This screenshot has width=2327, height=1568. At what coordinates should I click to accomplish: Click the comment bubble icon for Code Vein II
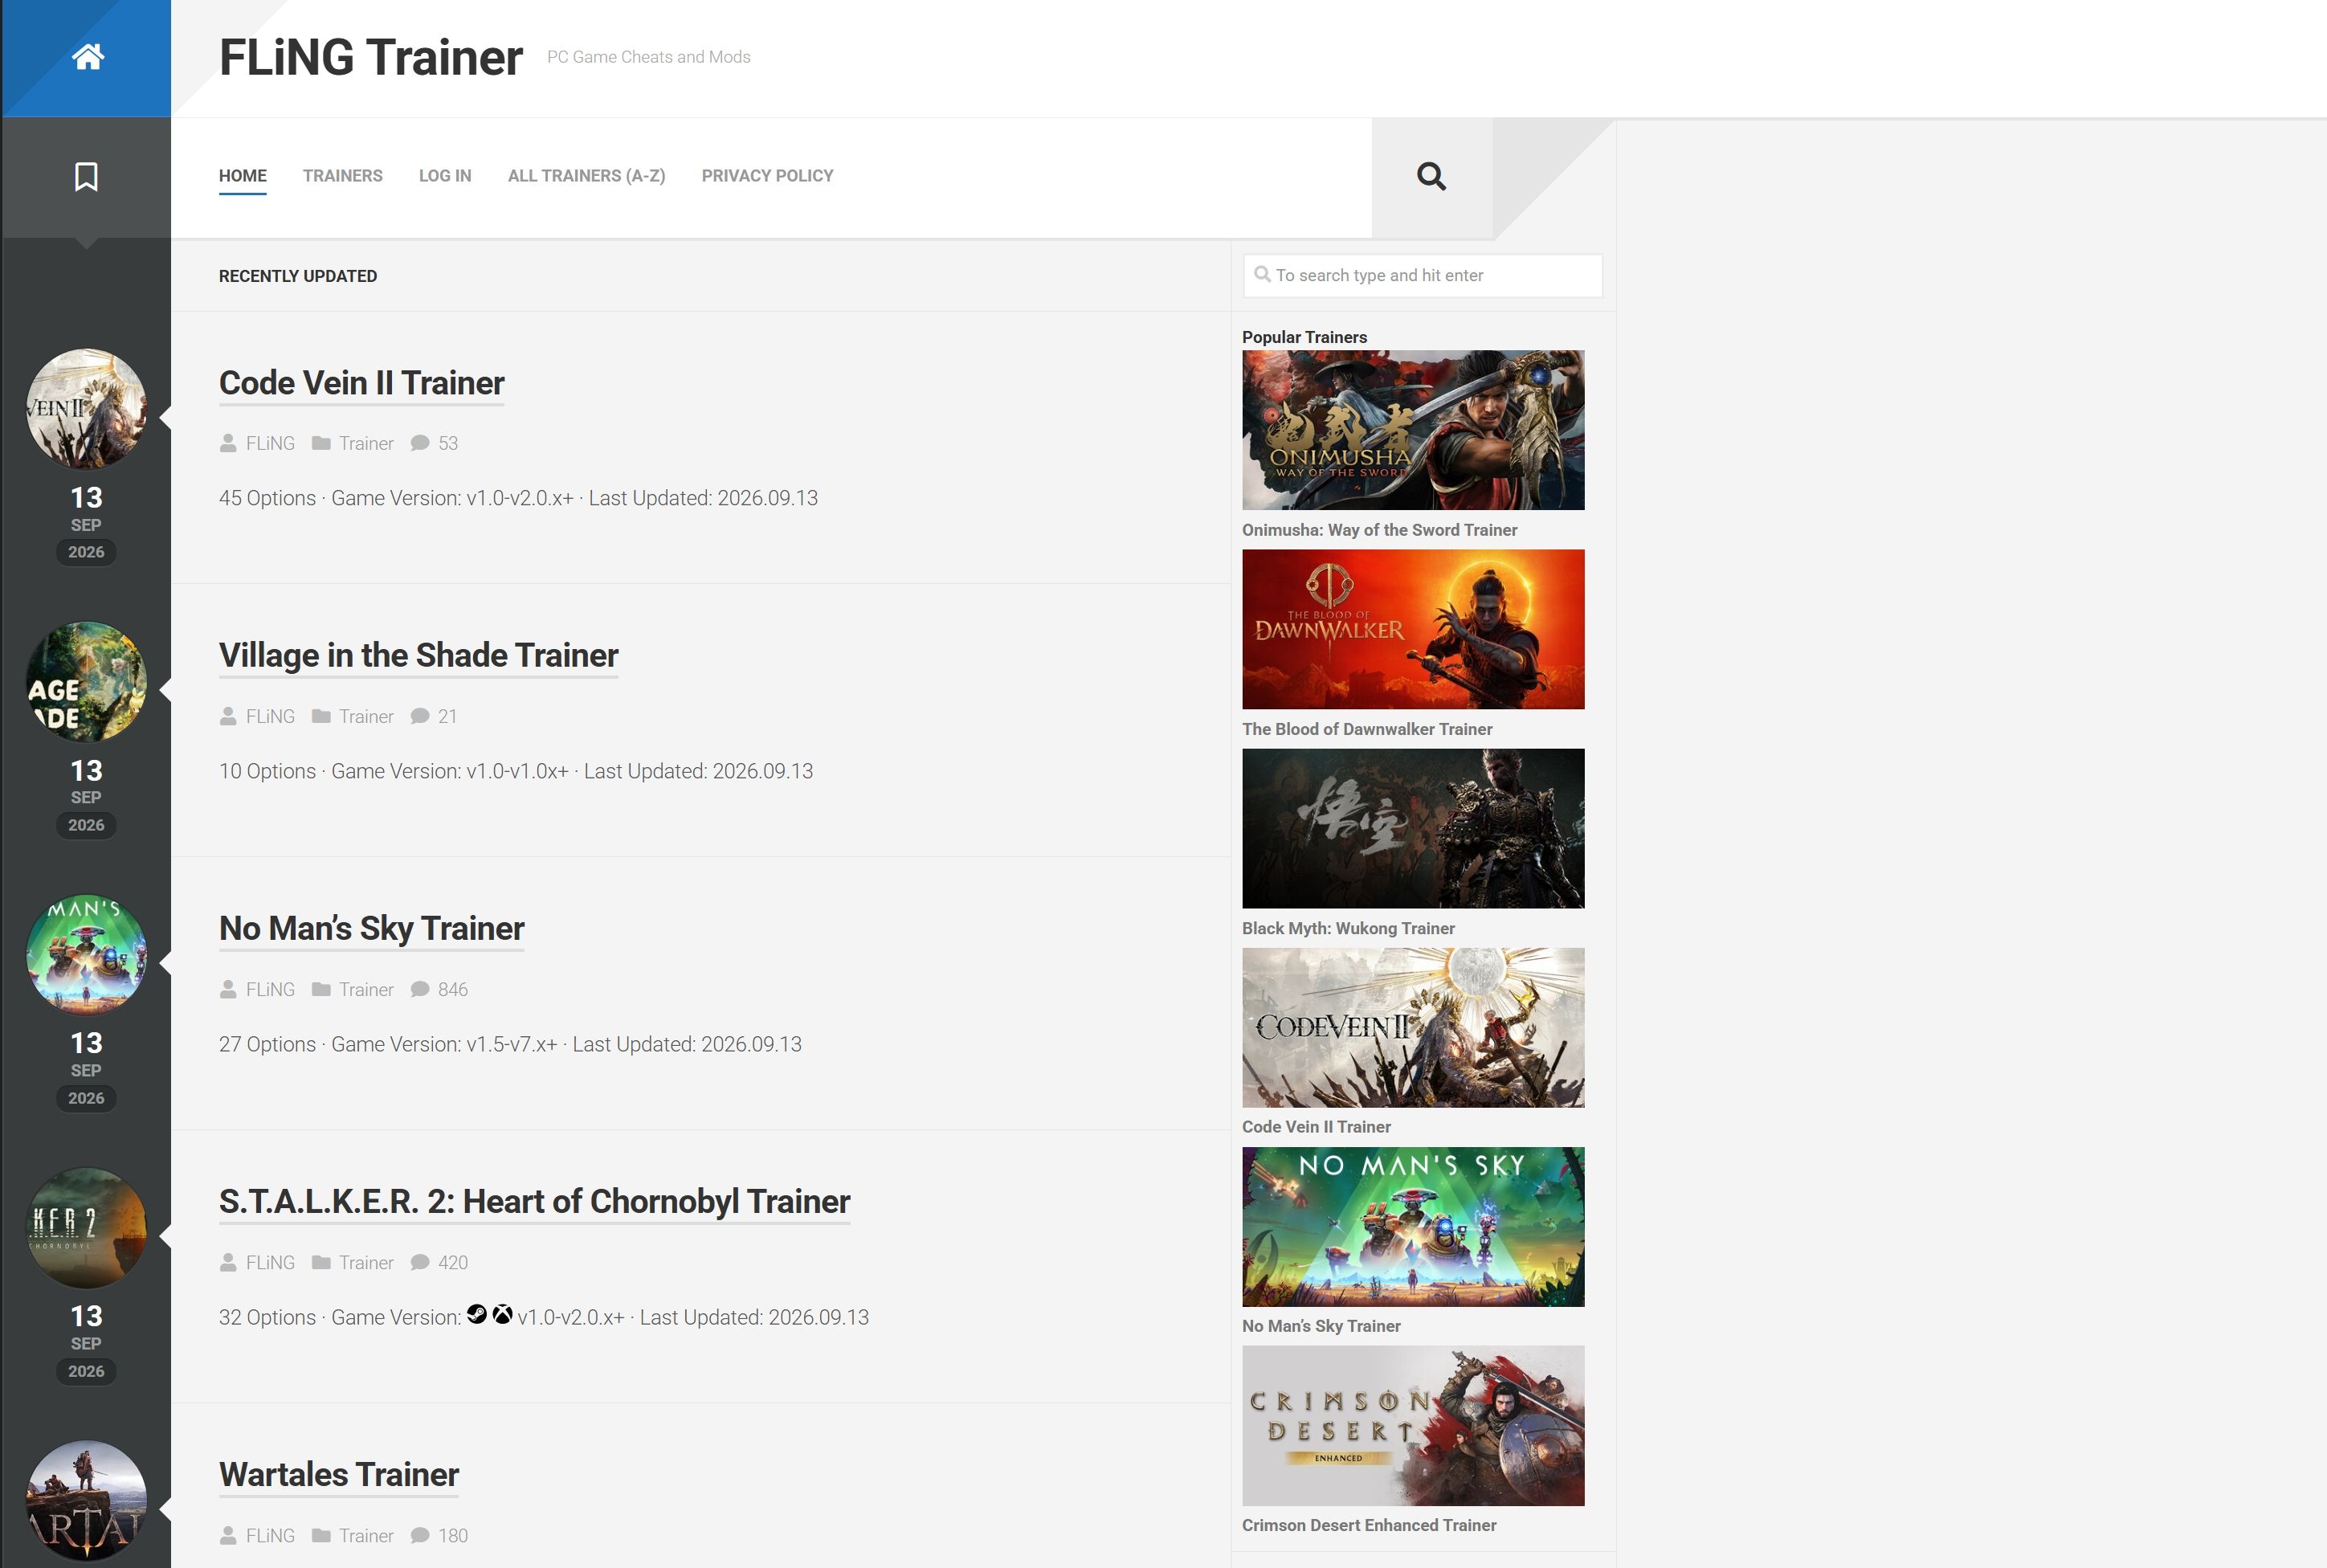420,443
